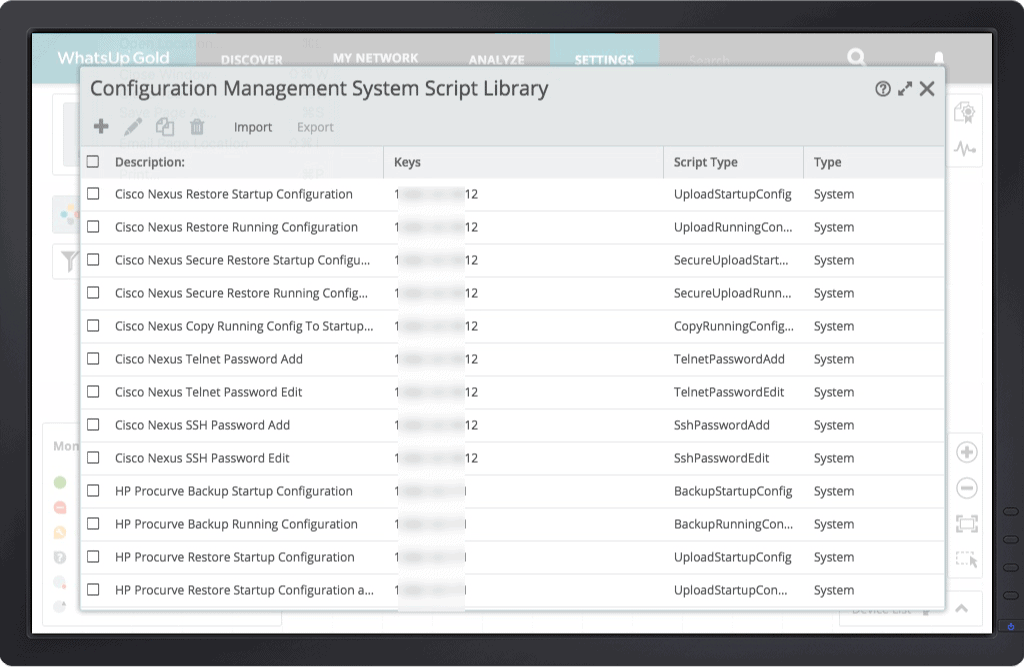1024x667 pixels.
Task: Click the map zoom in plus icon
Action: tap(967, 452)
